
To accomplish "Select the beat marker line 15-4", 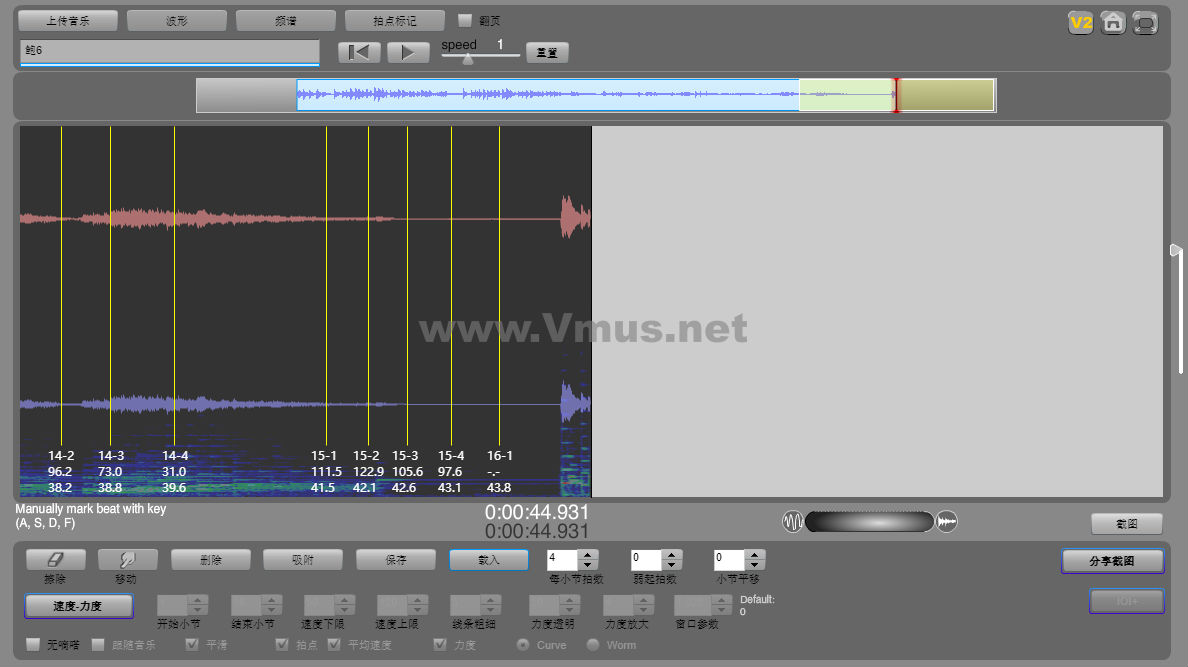I will pos(452,288).
